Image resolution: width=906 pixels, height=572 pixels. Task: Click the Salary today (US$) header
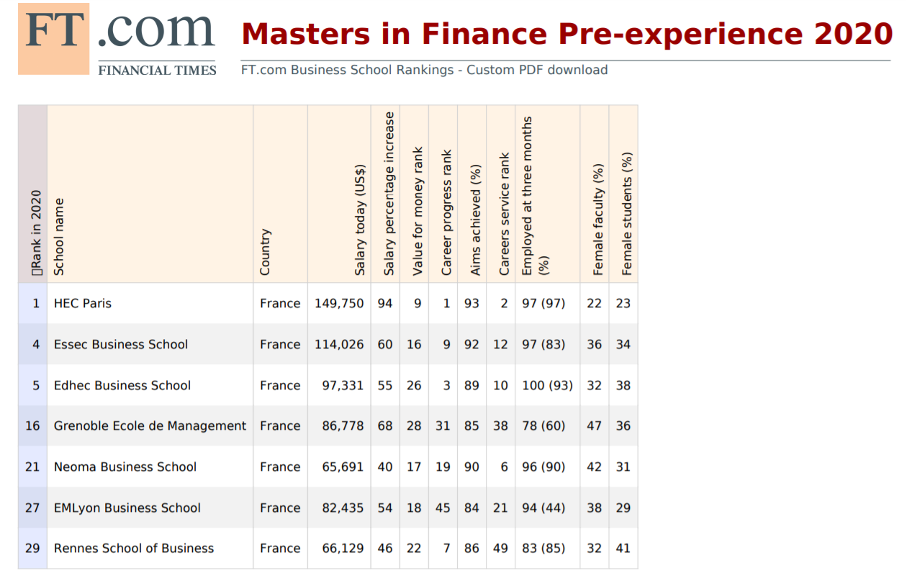coord(359,220)
